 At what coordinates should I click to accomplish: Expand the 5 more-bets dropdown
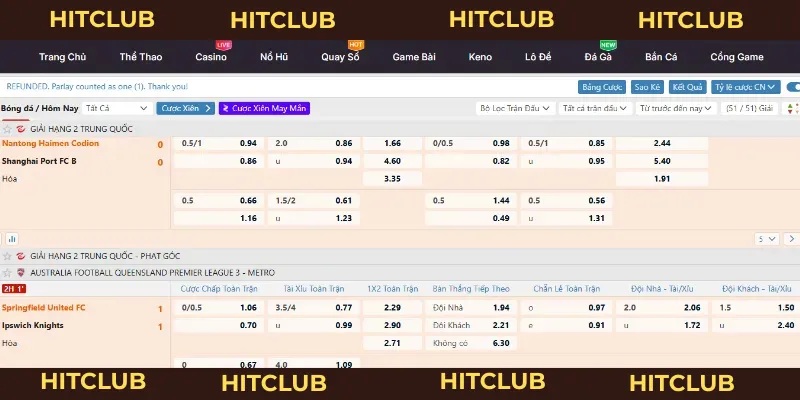[x=767, y=239]
